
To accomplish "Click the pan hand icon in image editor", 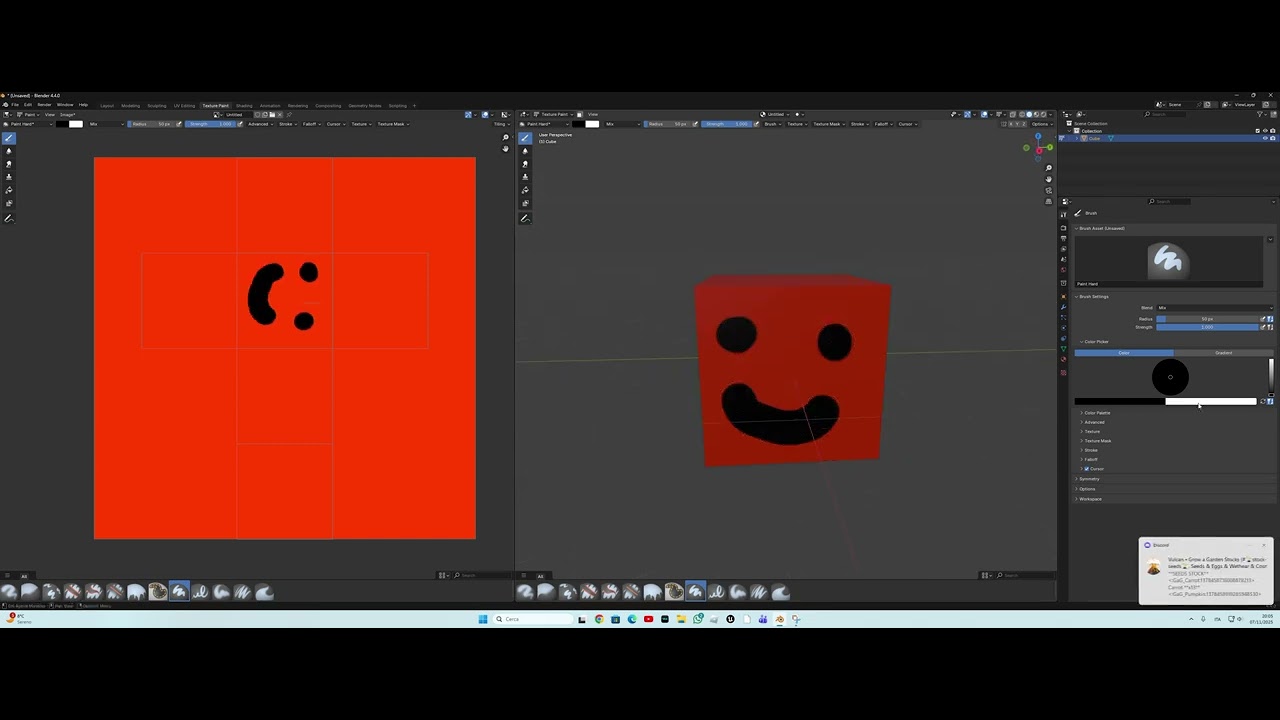I will tap(505, 149).
